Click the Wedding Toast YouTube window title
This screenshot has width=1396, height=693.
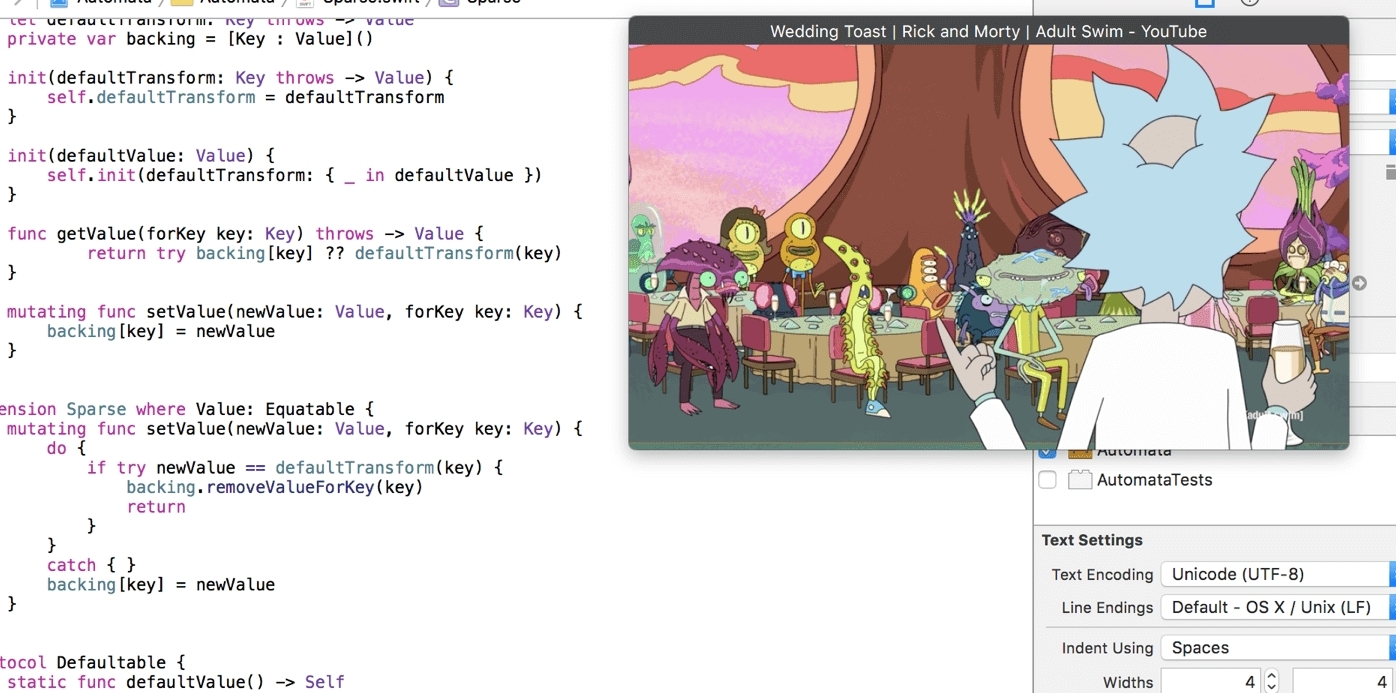[988, 31]
